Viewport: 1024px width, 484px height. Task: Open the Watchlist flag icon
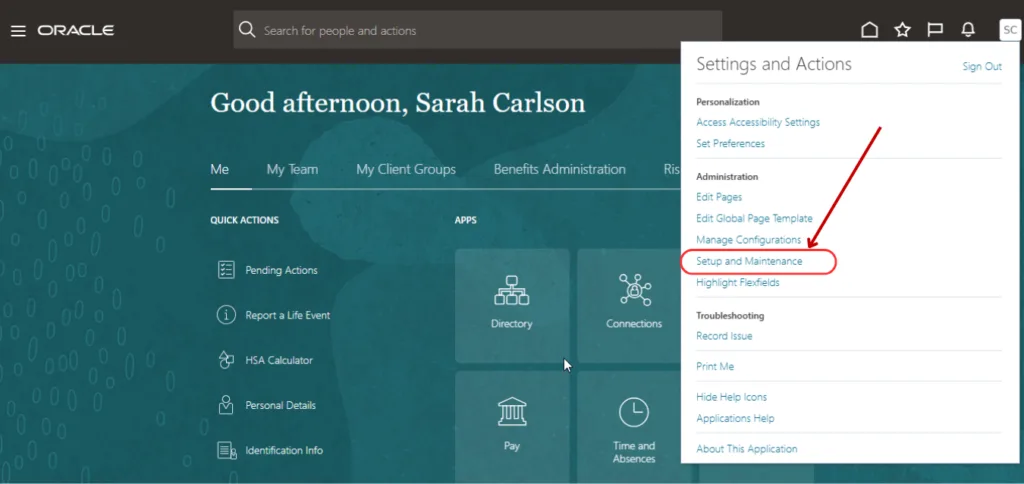click(x=935, y=31)
